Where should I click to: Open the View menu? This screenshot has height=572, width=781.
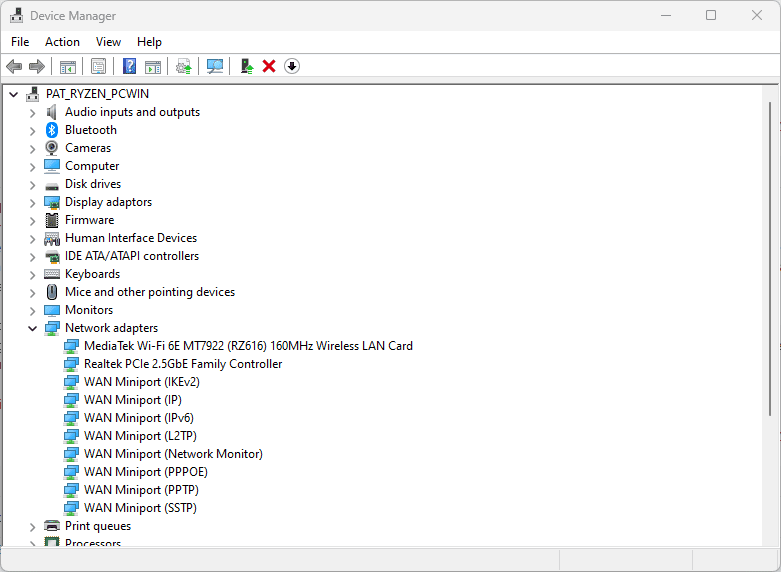point(108,42)
